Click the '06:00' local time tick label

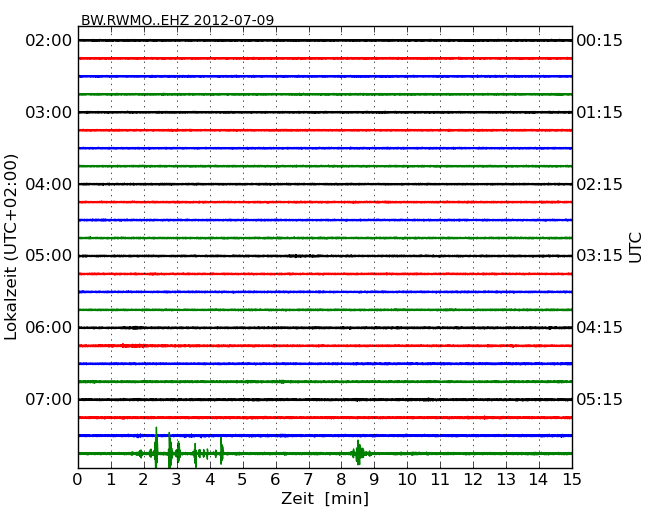pyautogui.click(x=49, y=328)
